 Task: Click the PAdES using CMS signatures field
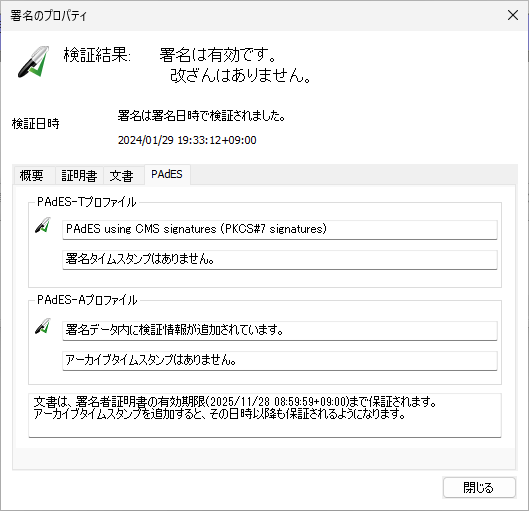click(x=280, y=230)
